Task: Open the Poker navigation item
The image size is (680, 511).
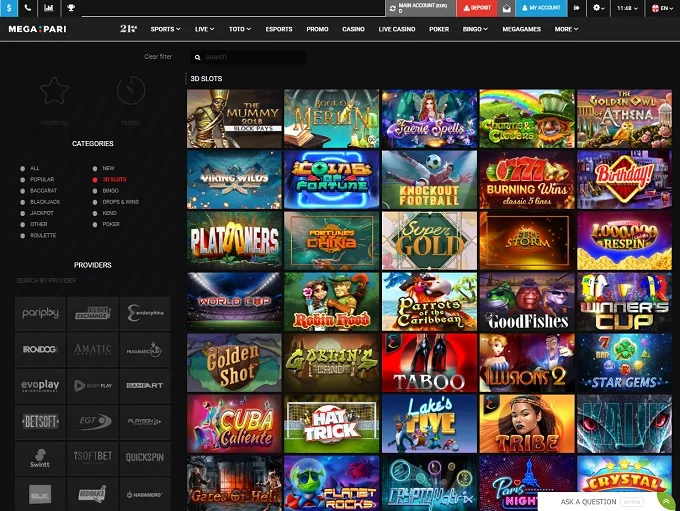Action: pyautogui.click(x=439, y=29)
